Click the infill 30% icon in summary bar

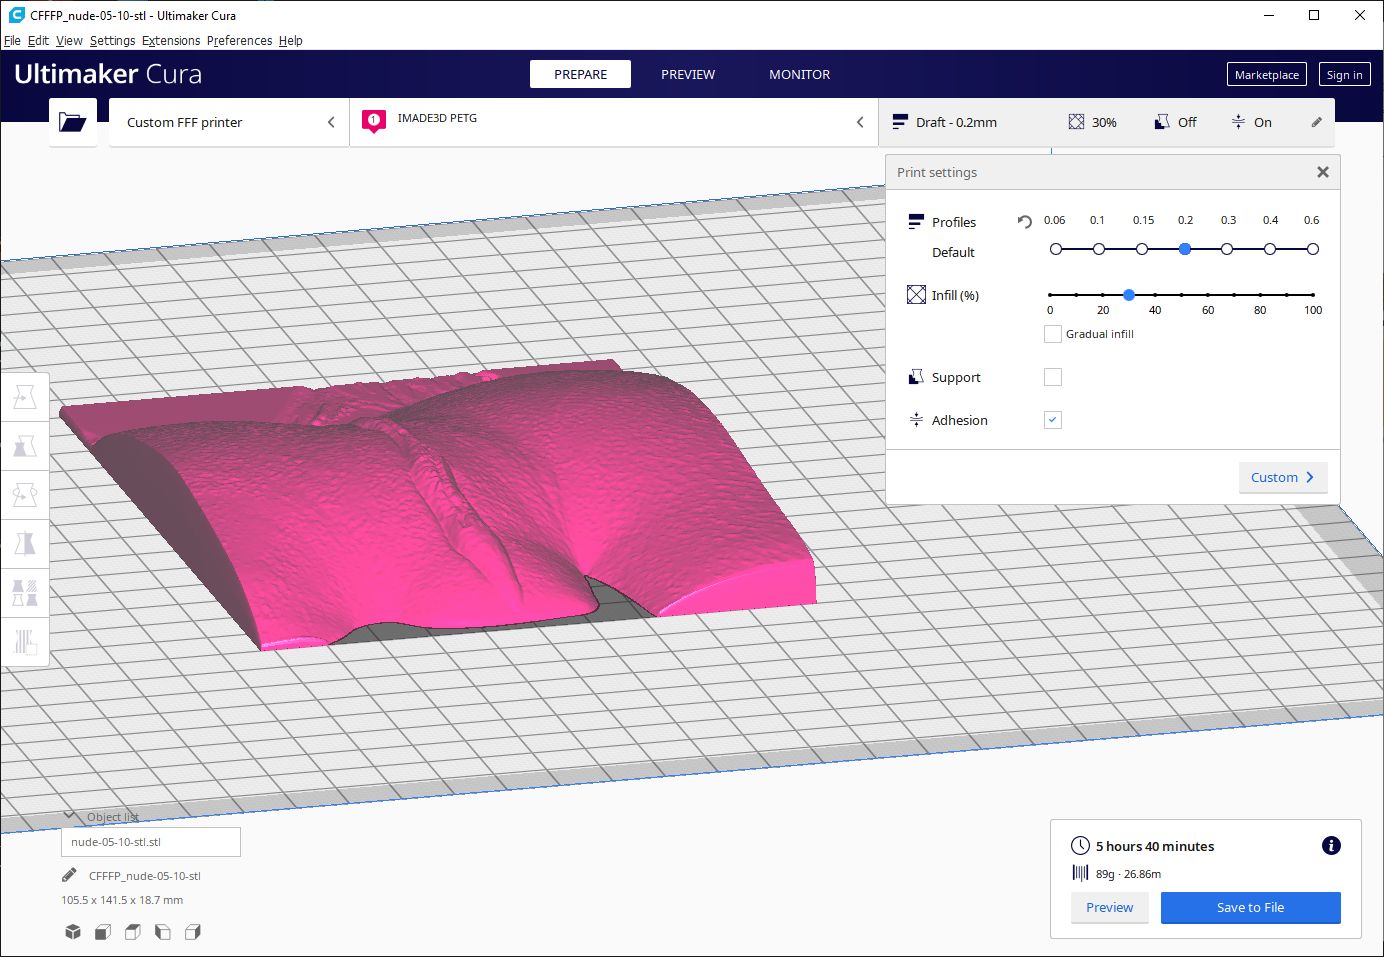(1076, 122)
